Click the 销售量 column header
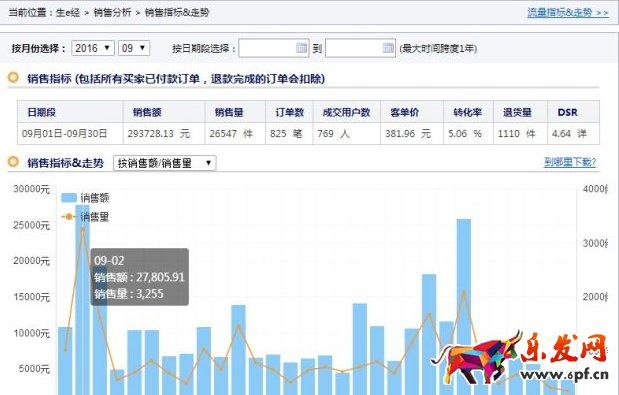This screenshot has height=395, width=619. click(235, 112)
